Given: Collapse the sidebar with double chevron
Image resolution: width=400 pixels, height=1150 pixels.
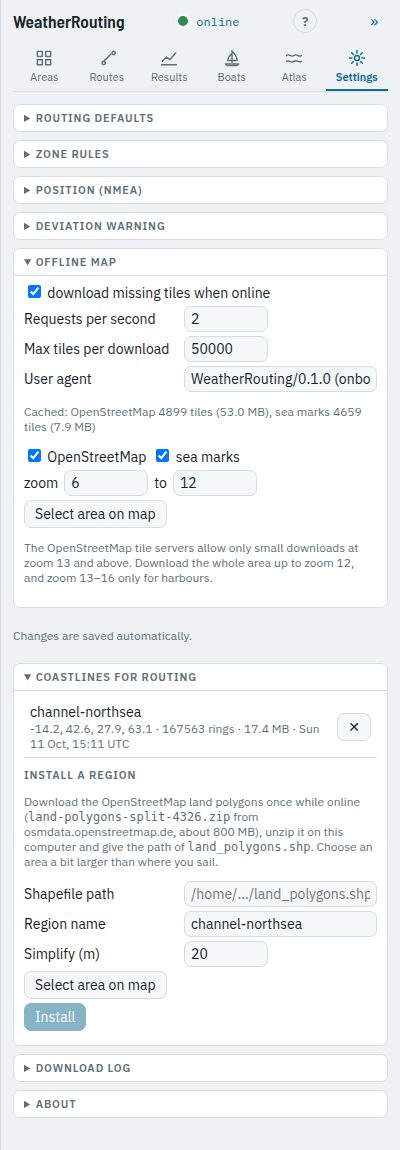Looking at the screenshot, I should pos(374,22).
